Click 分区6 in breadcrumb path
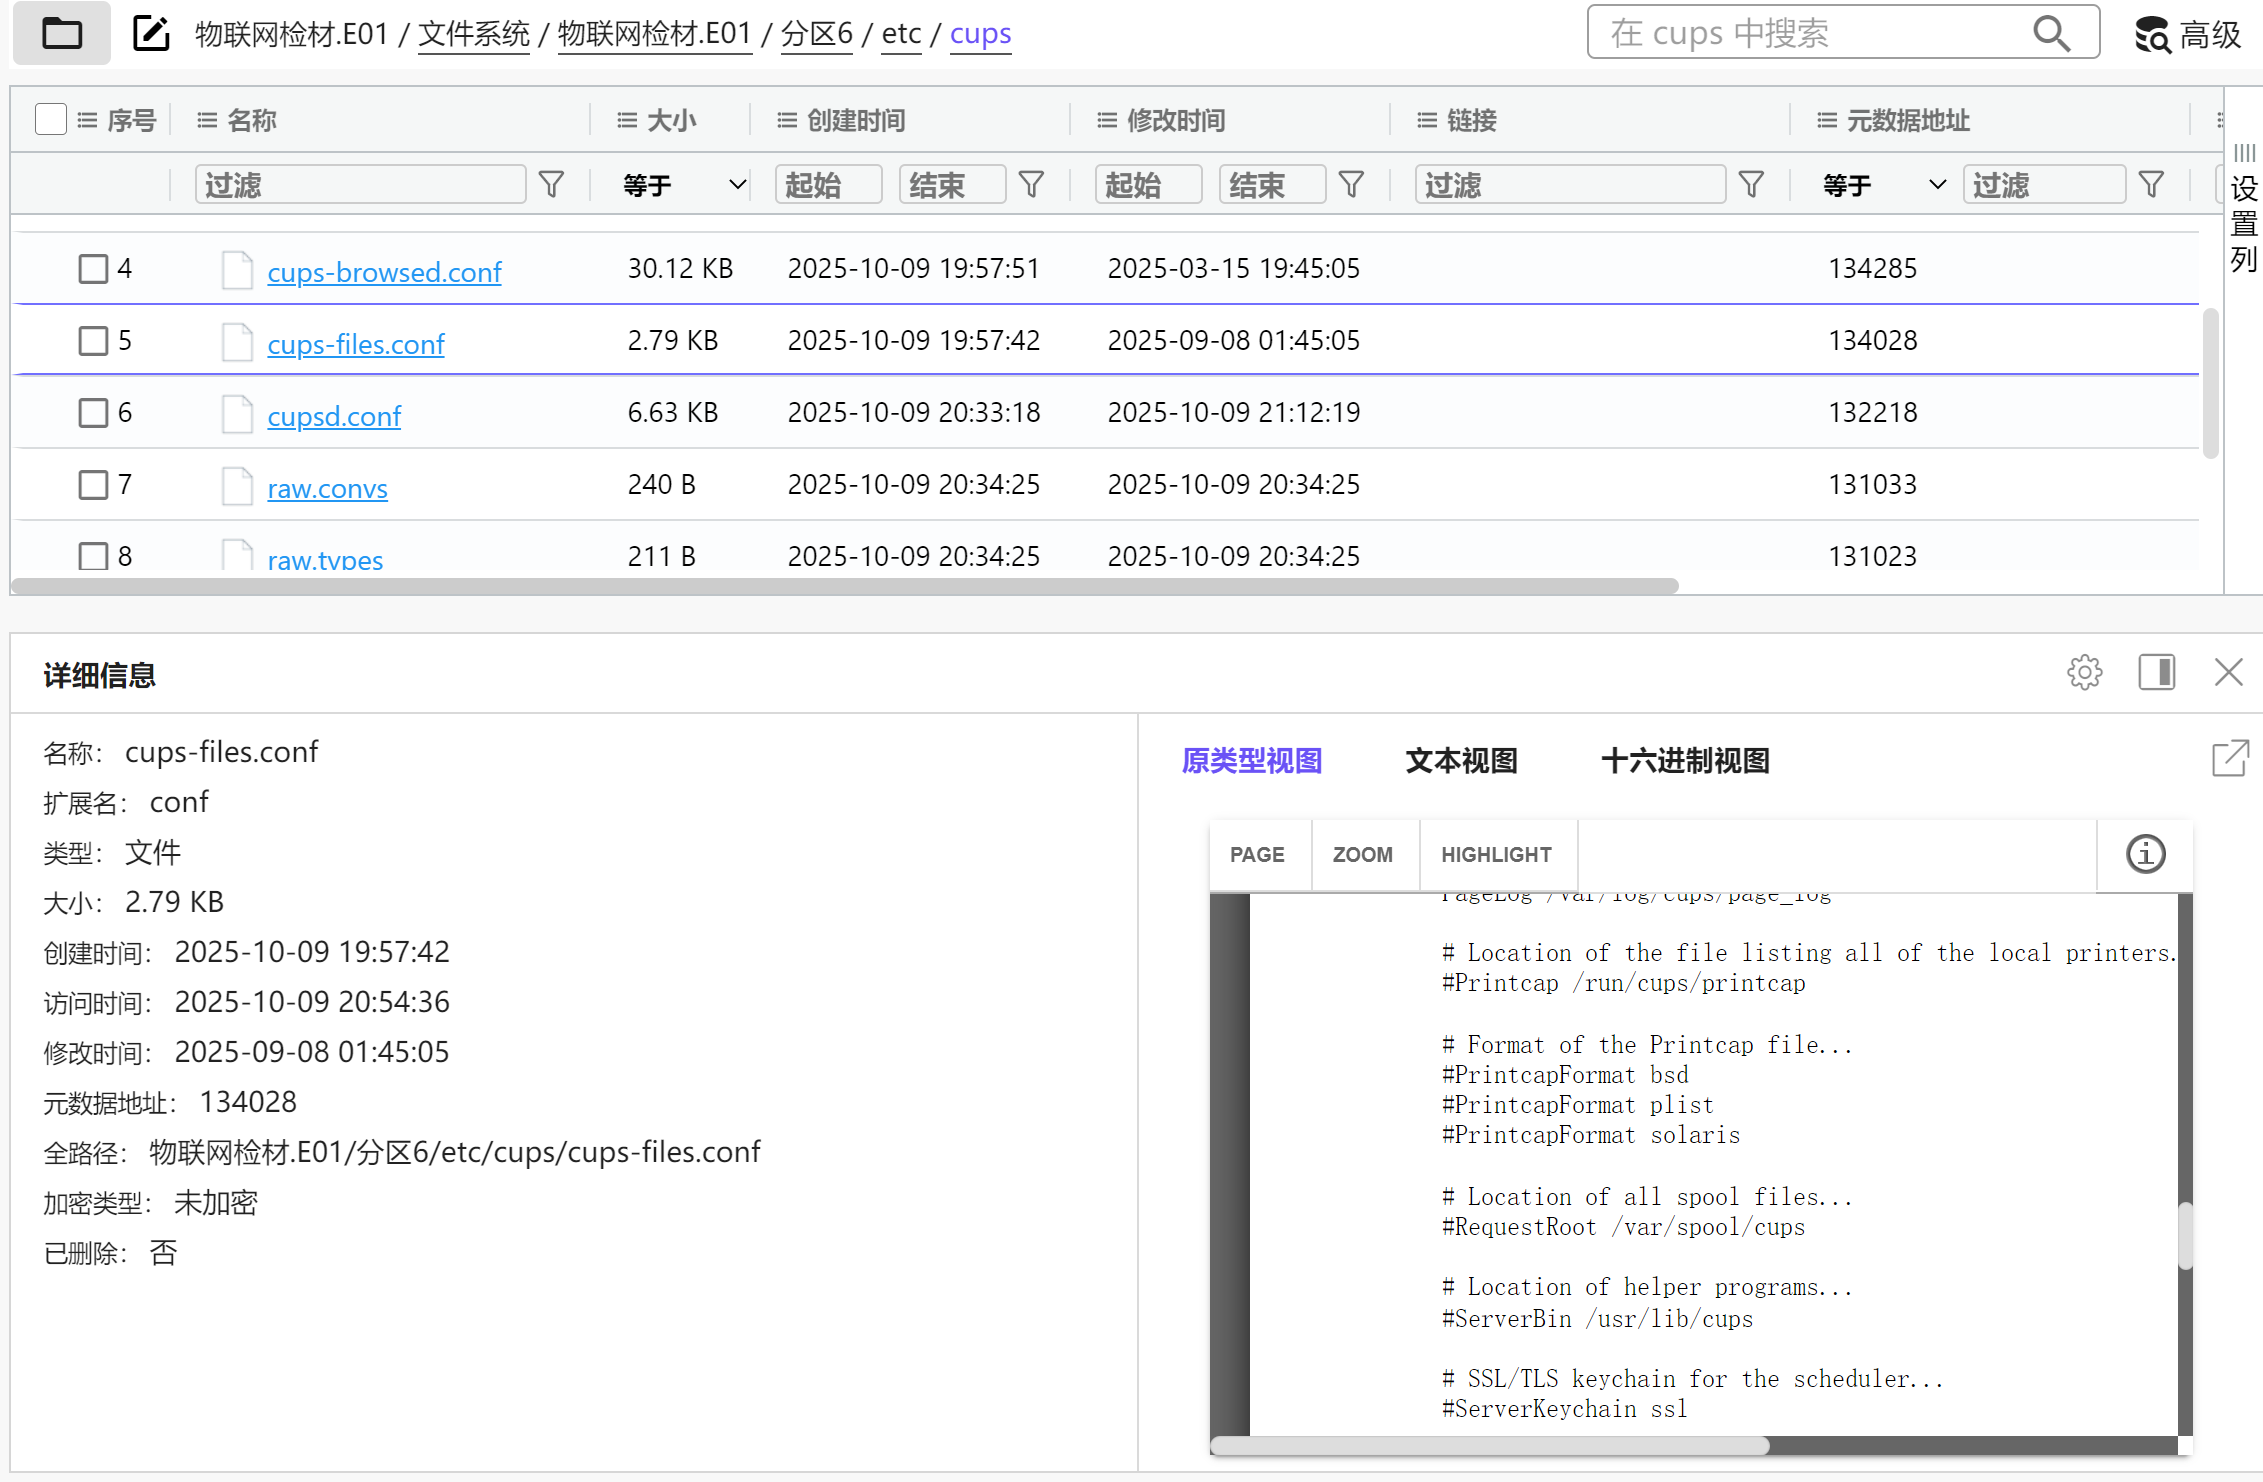This screenshot has width=2263, height=1482. [816, 34]
